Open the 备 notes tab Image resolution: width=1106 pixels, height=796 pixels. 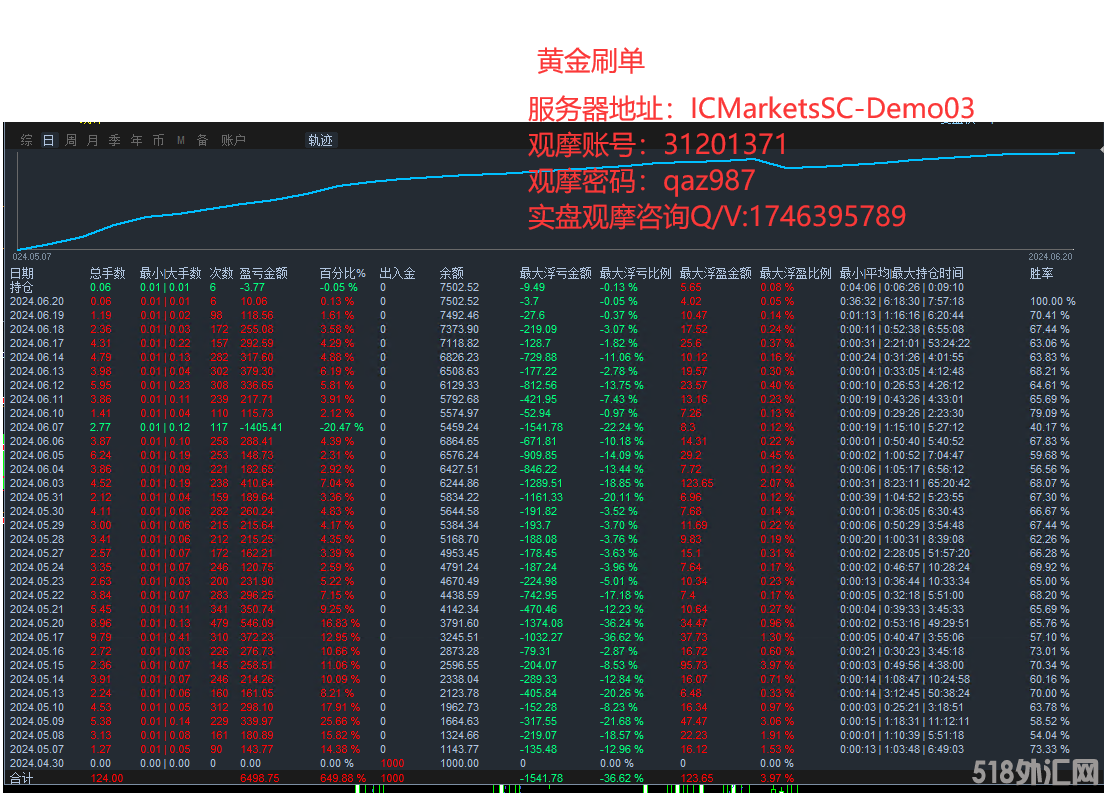203,141
